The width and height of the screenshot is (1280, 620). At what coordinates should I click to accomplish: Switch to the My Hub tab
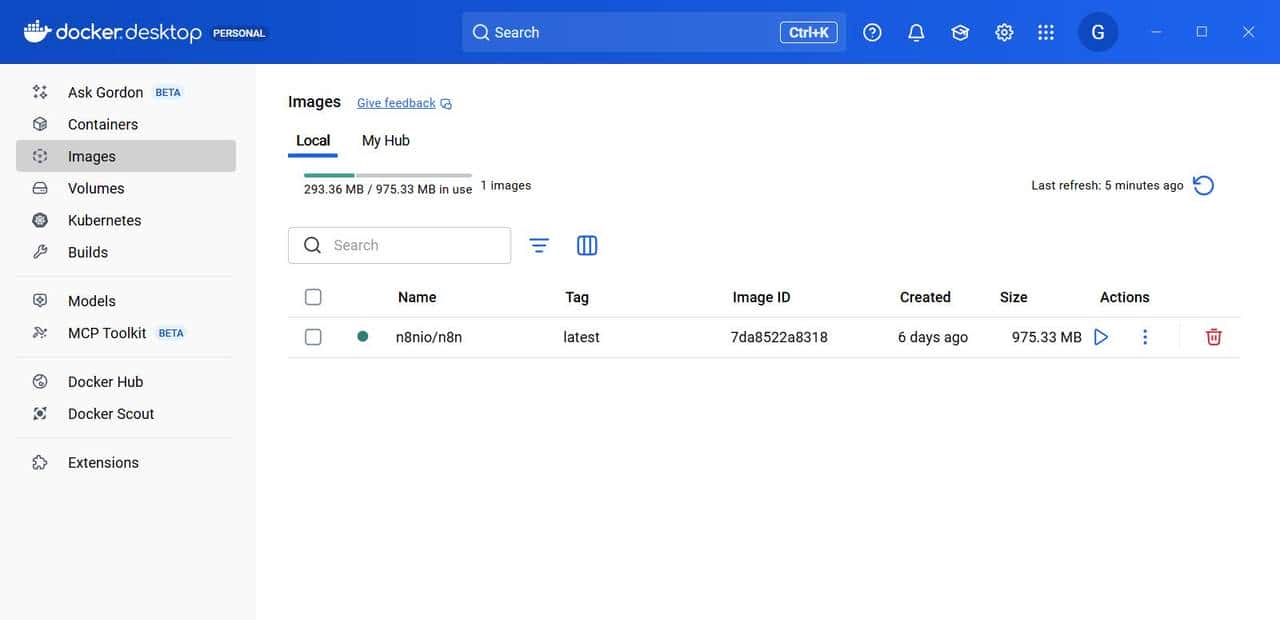click(385, 140)
